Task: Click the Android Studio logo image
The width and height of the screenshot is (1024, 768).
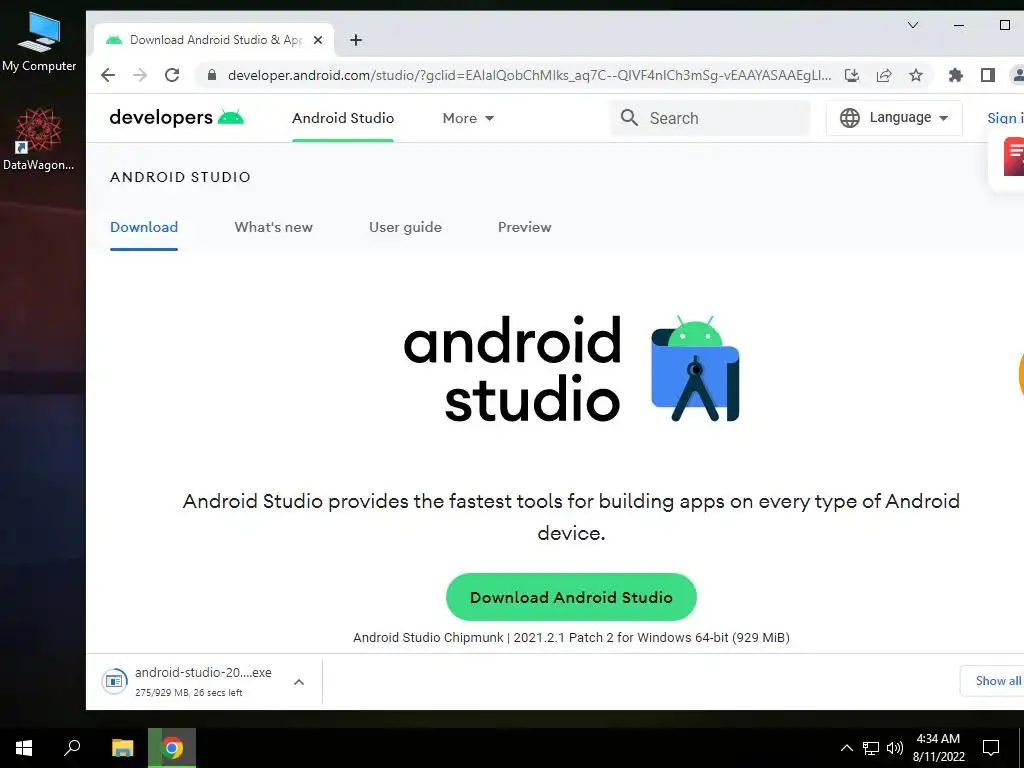Action: 571,369
